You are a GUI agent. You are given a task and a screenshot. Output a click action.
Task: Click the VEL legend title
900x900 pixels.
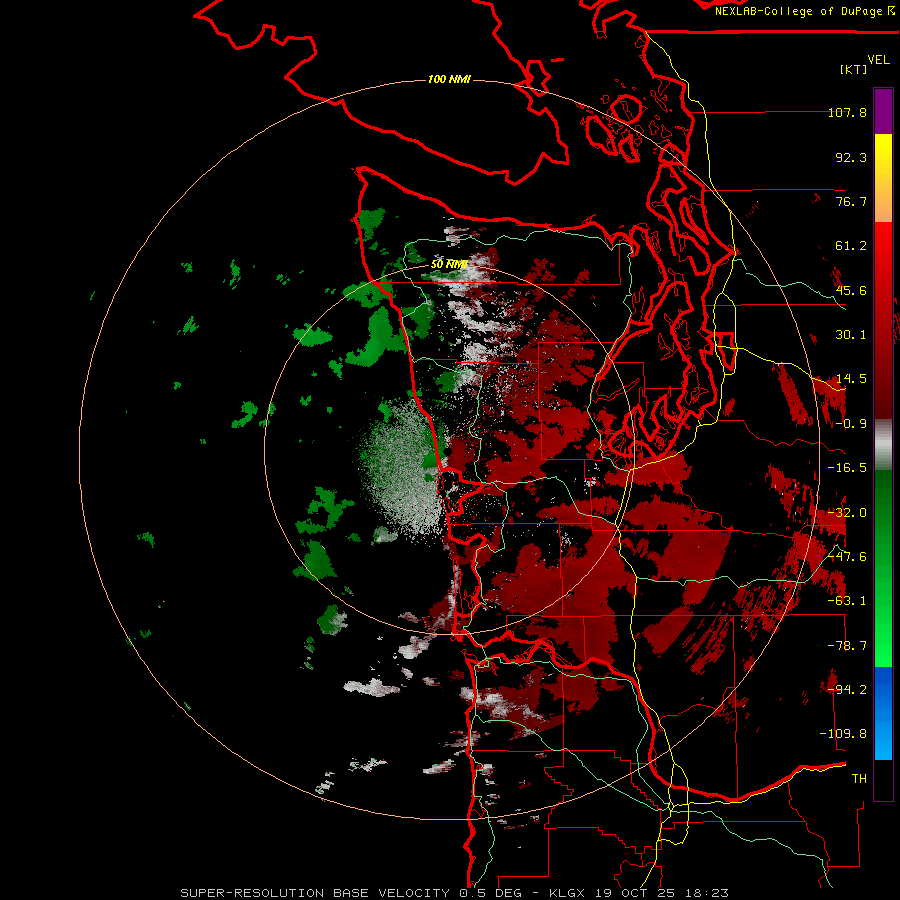878,60
